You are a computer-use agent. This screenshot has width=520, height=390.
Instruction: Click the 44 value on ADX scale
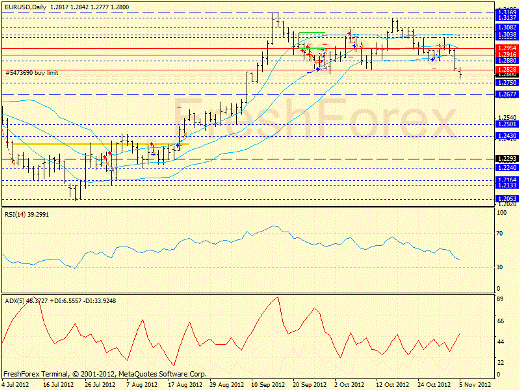pos(500,342)
